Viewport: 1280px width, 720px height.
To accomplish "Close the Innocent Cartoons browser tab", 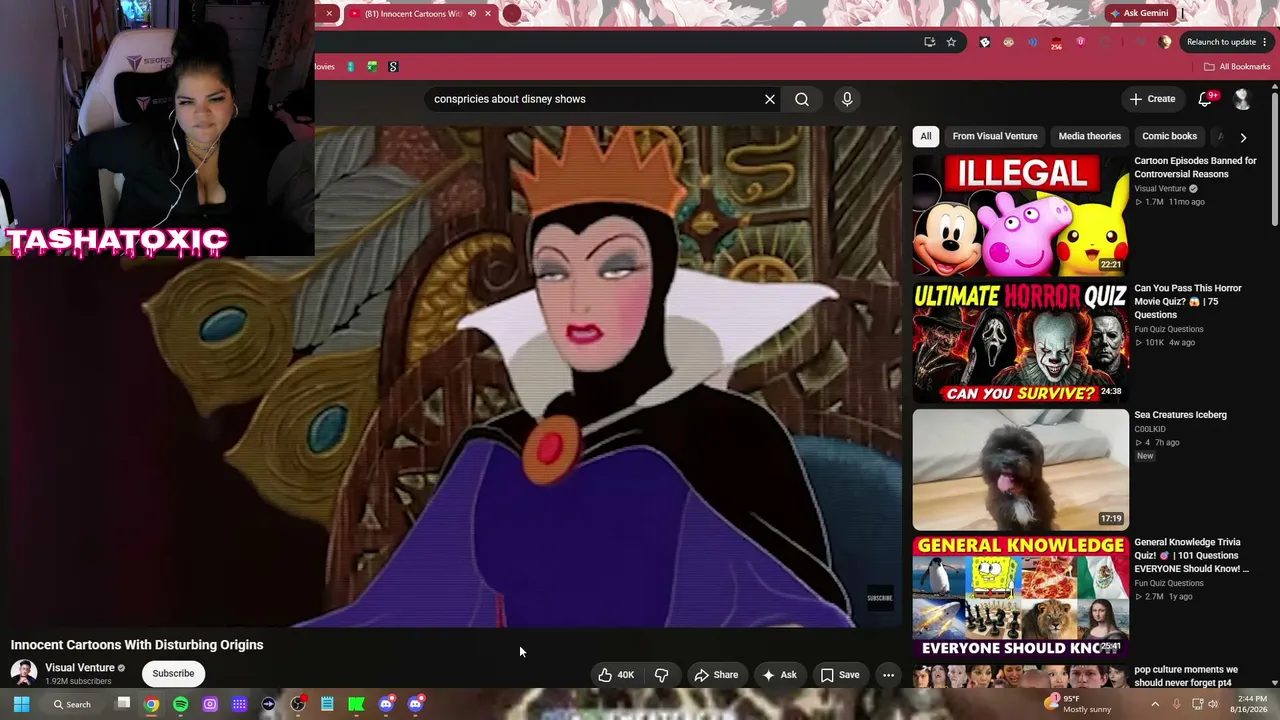I will click(488, 14).
